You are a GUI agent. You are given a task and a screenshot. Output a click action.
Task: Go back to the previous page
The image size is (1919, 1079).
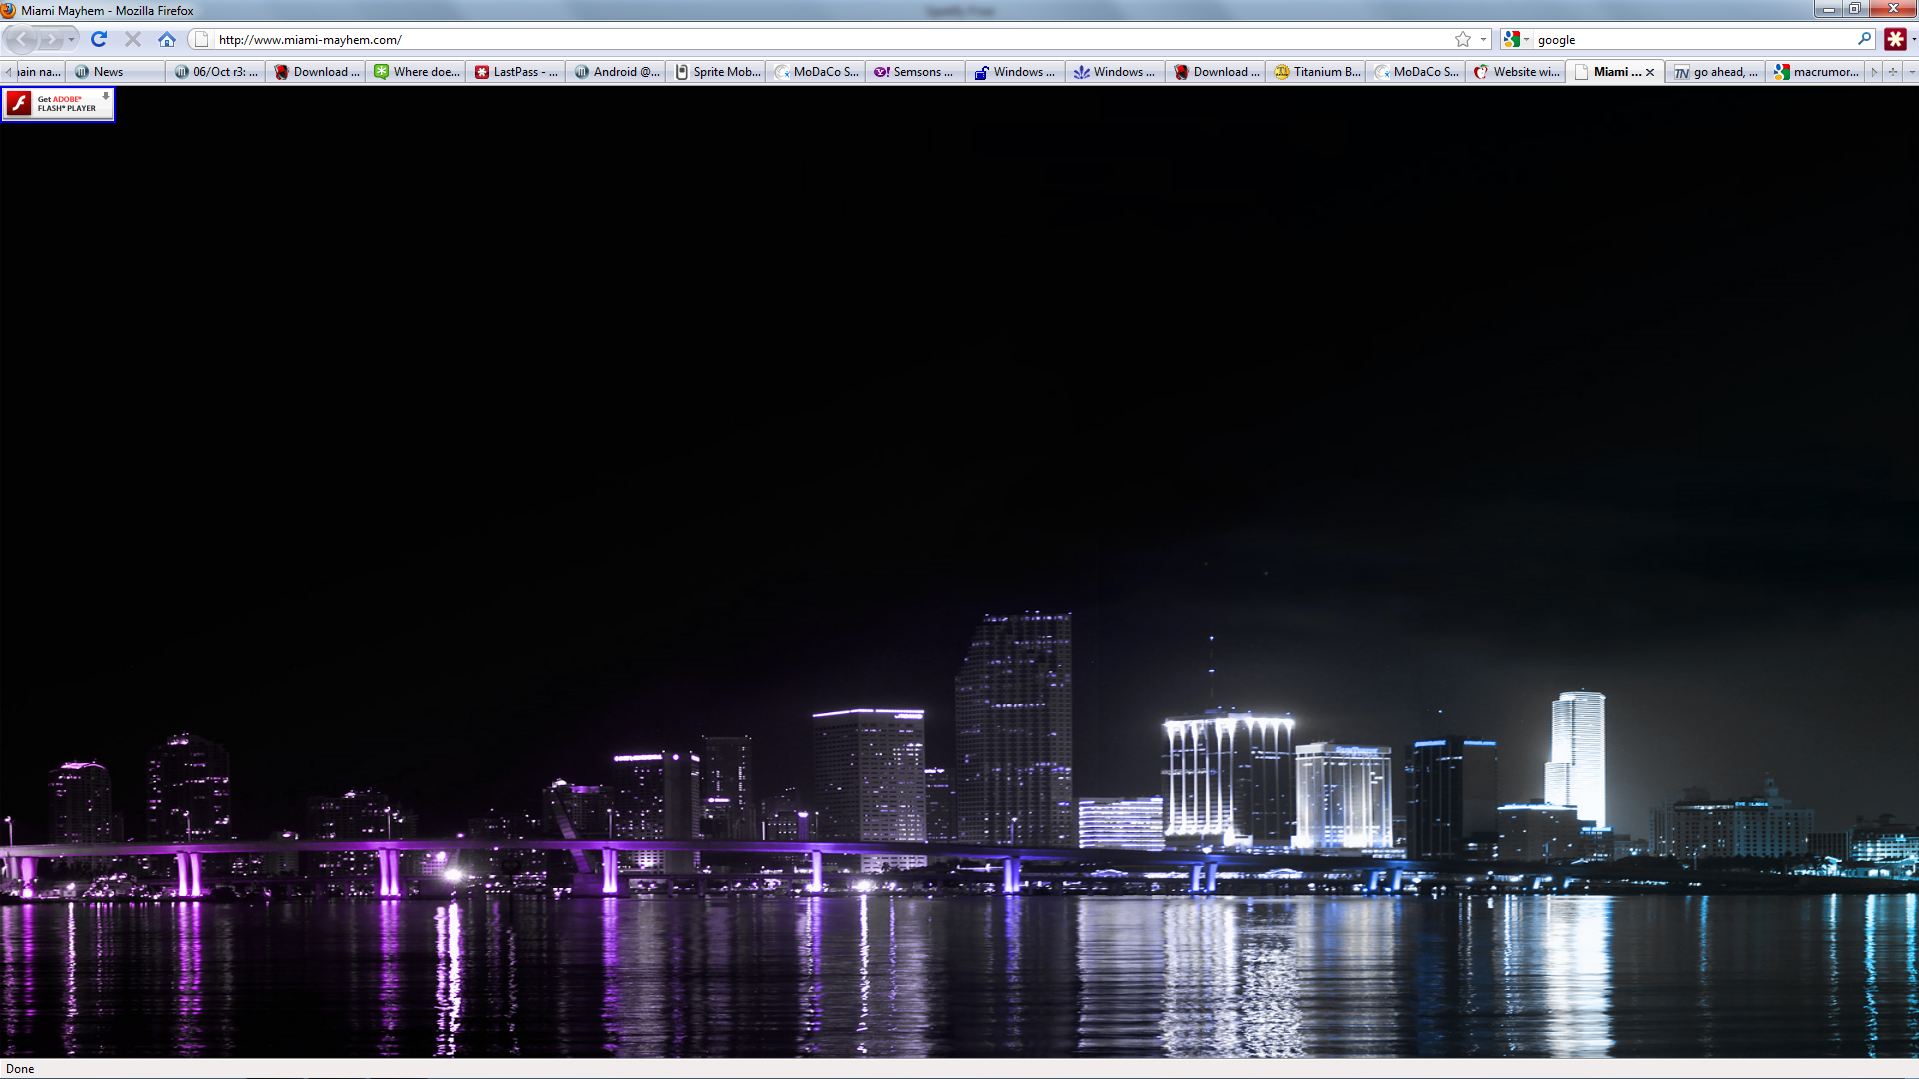pyautogui.click(x=22, y=40)
